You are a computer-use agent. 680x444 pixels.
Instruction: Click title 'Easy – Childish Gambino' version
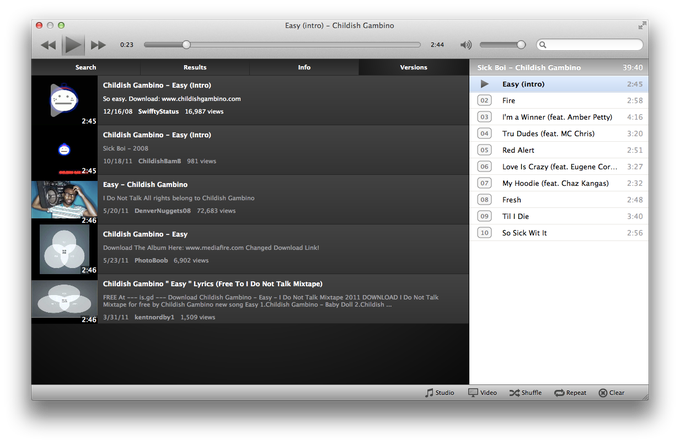pyautogui.click(x=145, y=185)
